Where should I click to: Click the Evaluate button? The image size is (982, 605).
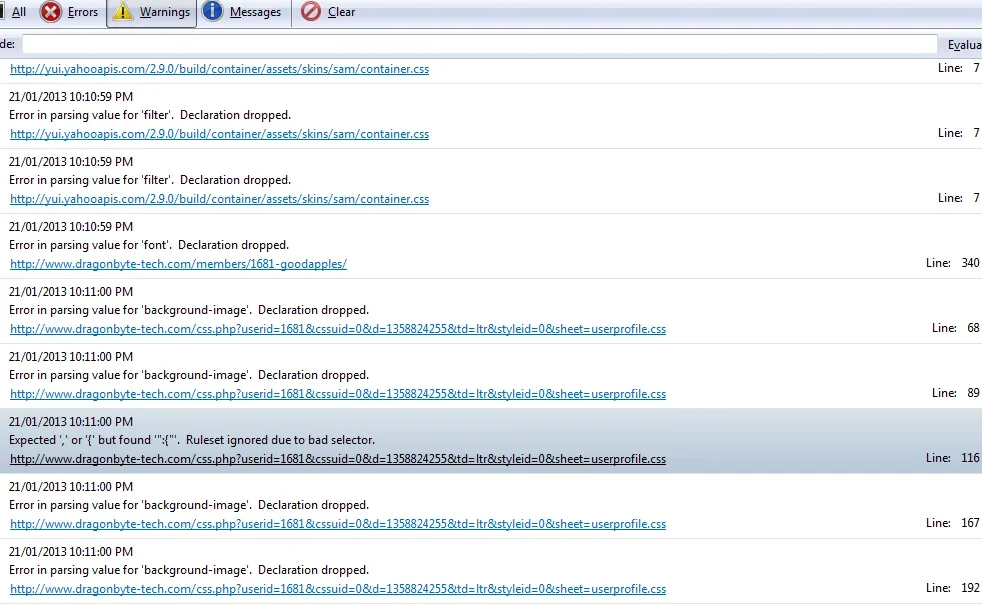pos(963,44)
